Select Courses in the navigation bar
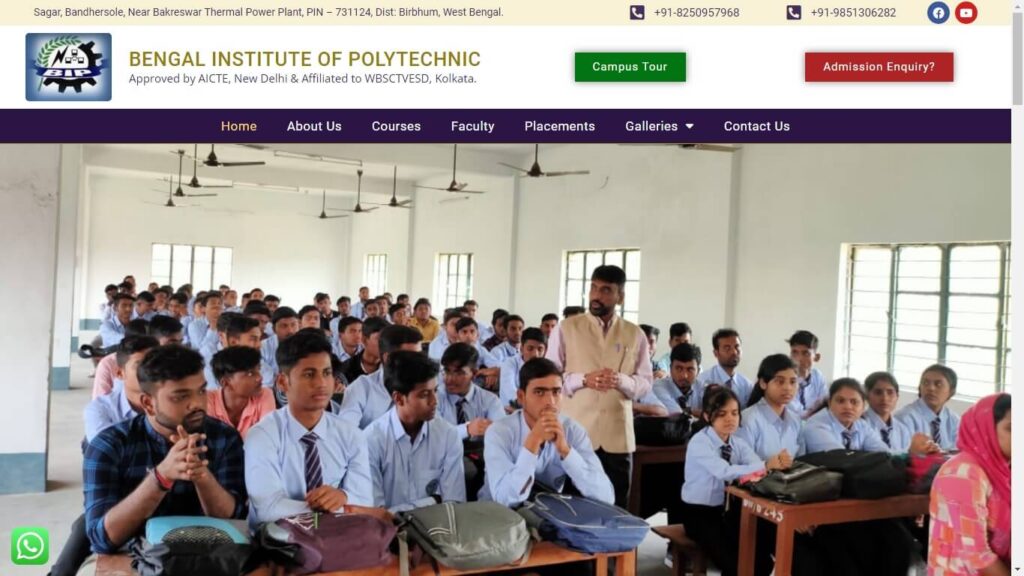1024x576 pixels. 396,126
